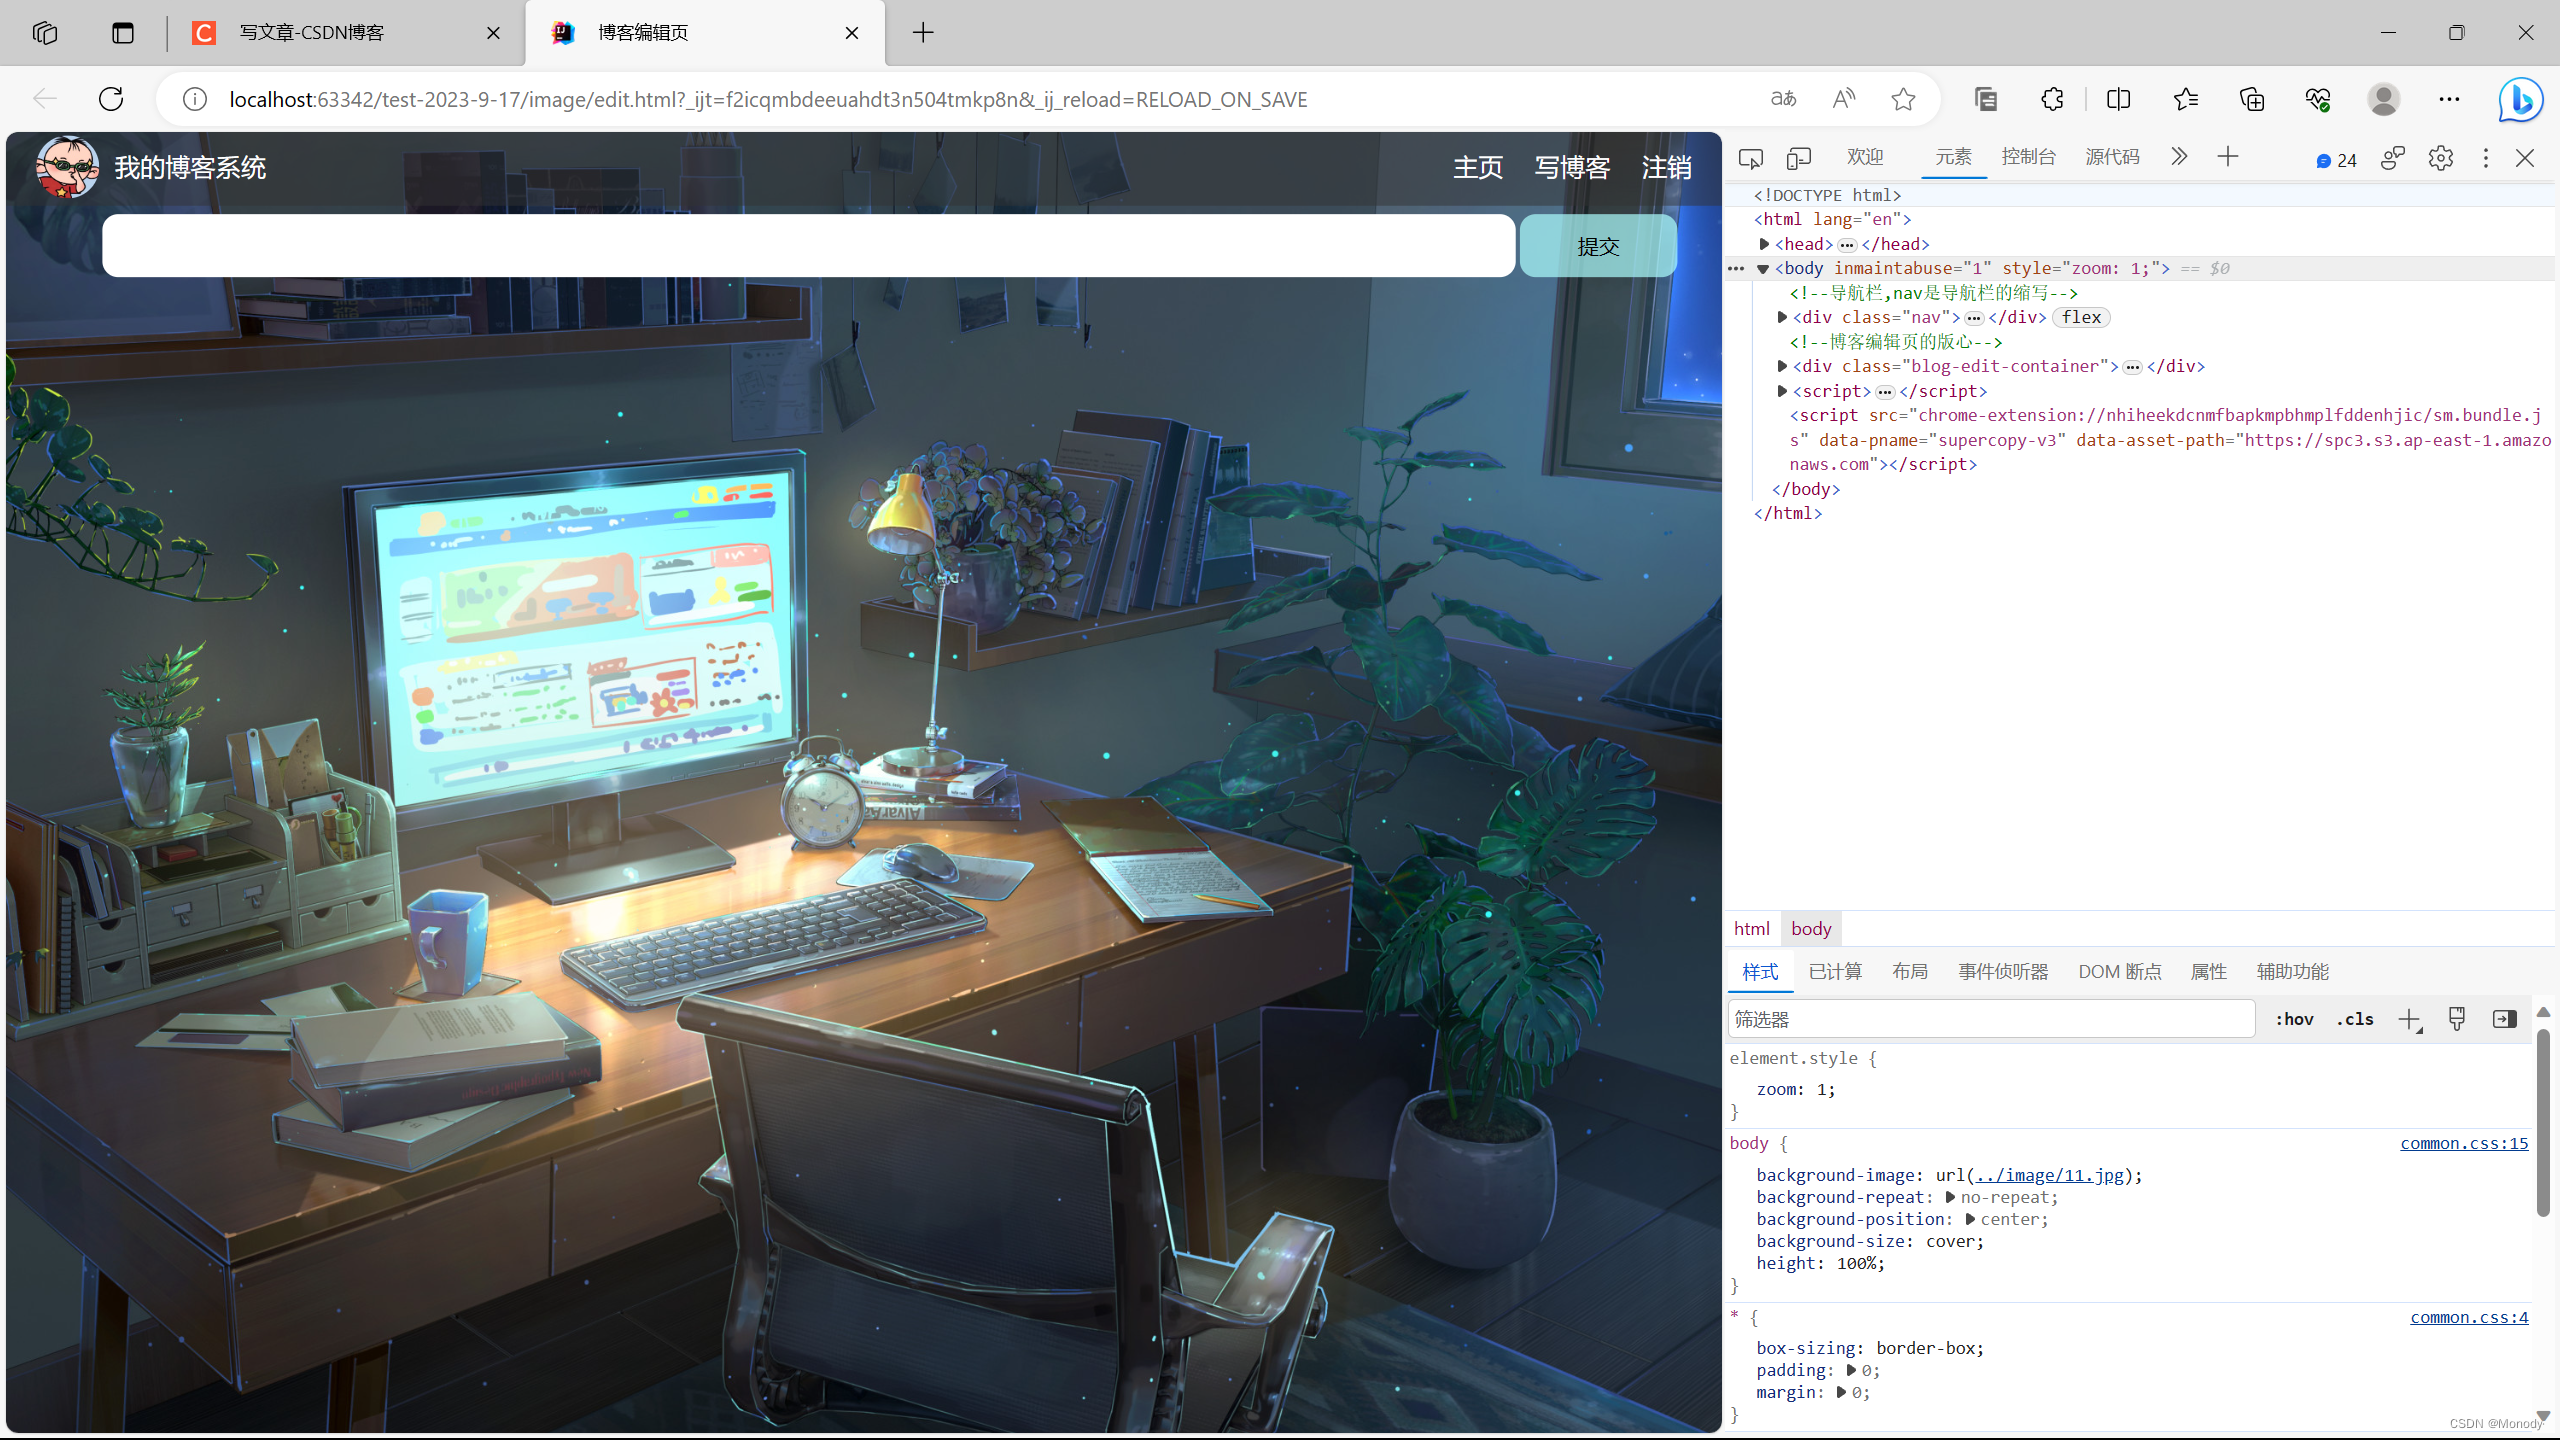Expand background-repeat shorthand triangle
Viewport: 2560px width, 1440px height.
coord(1949,1197)
